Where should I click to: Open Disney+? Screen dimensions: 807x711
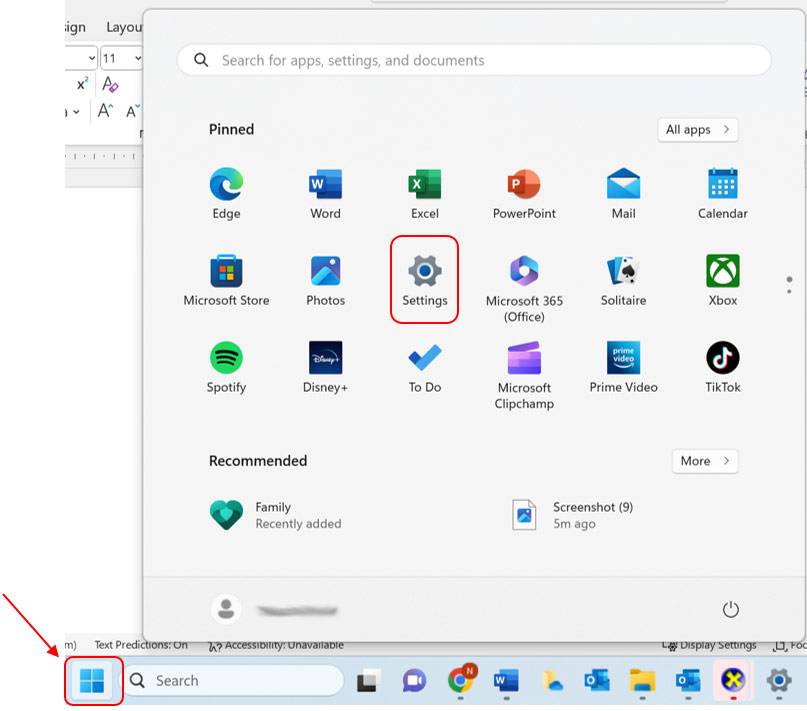325,367
